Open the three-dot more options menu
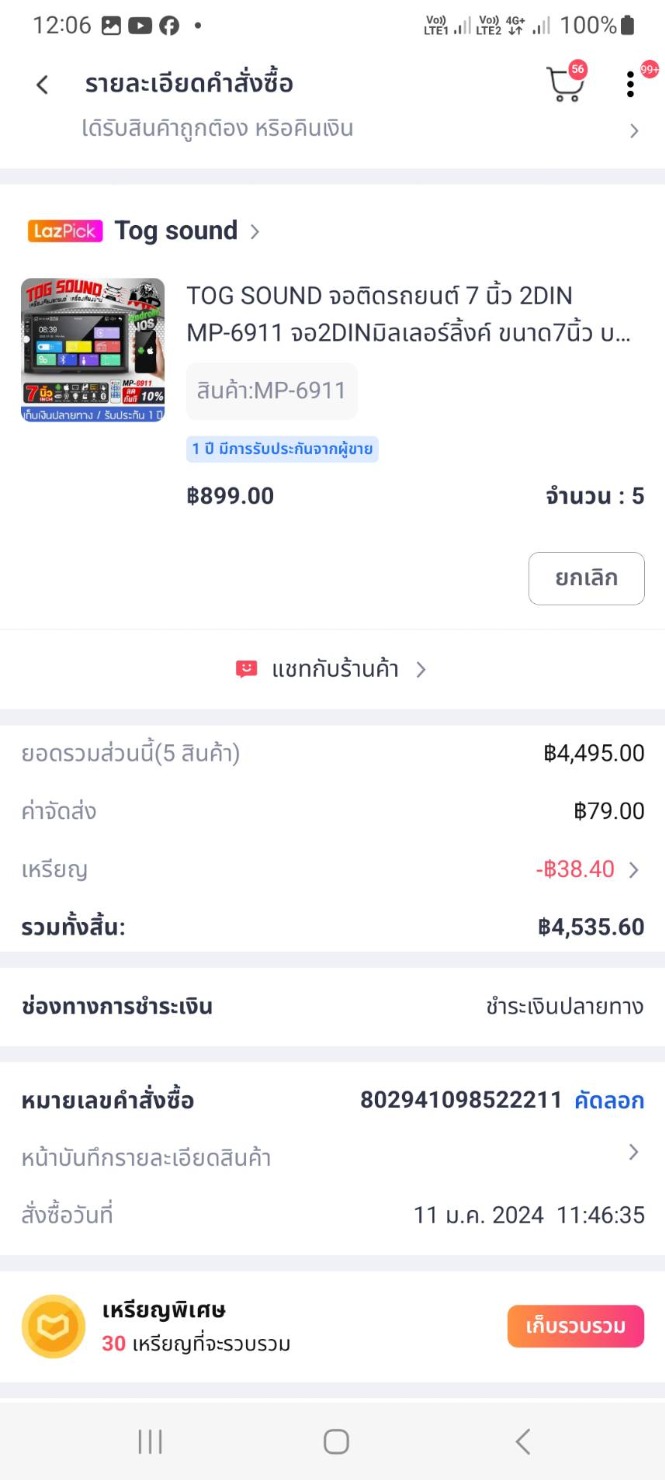Screen dimensions: 665x1480 click(630, 85)
